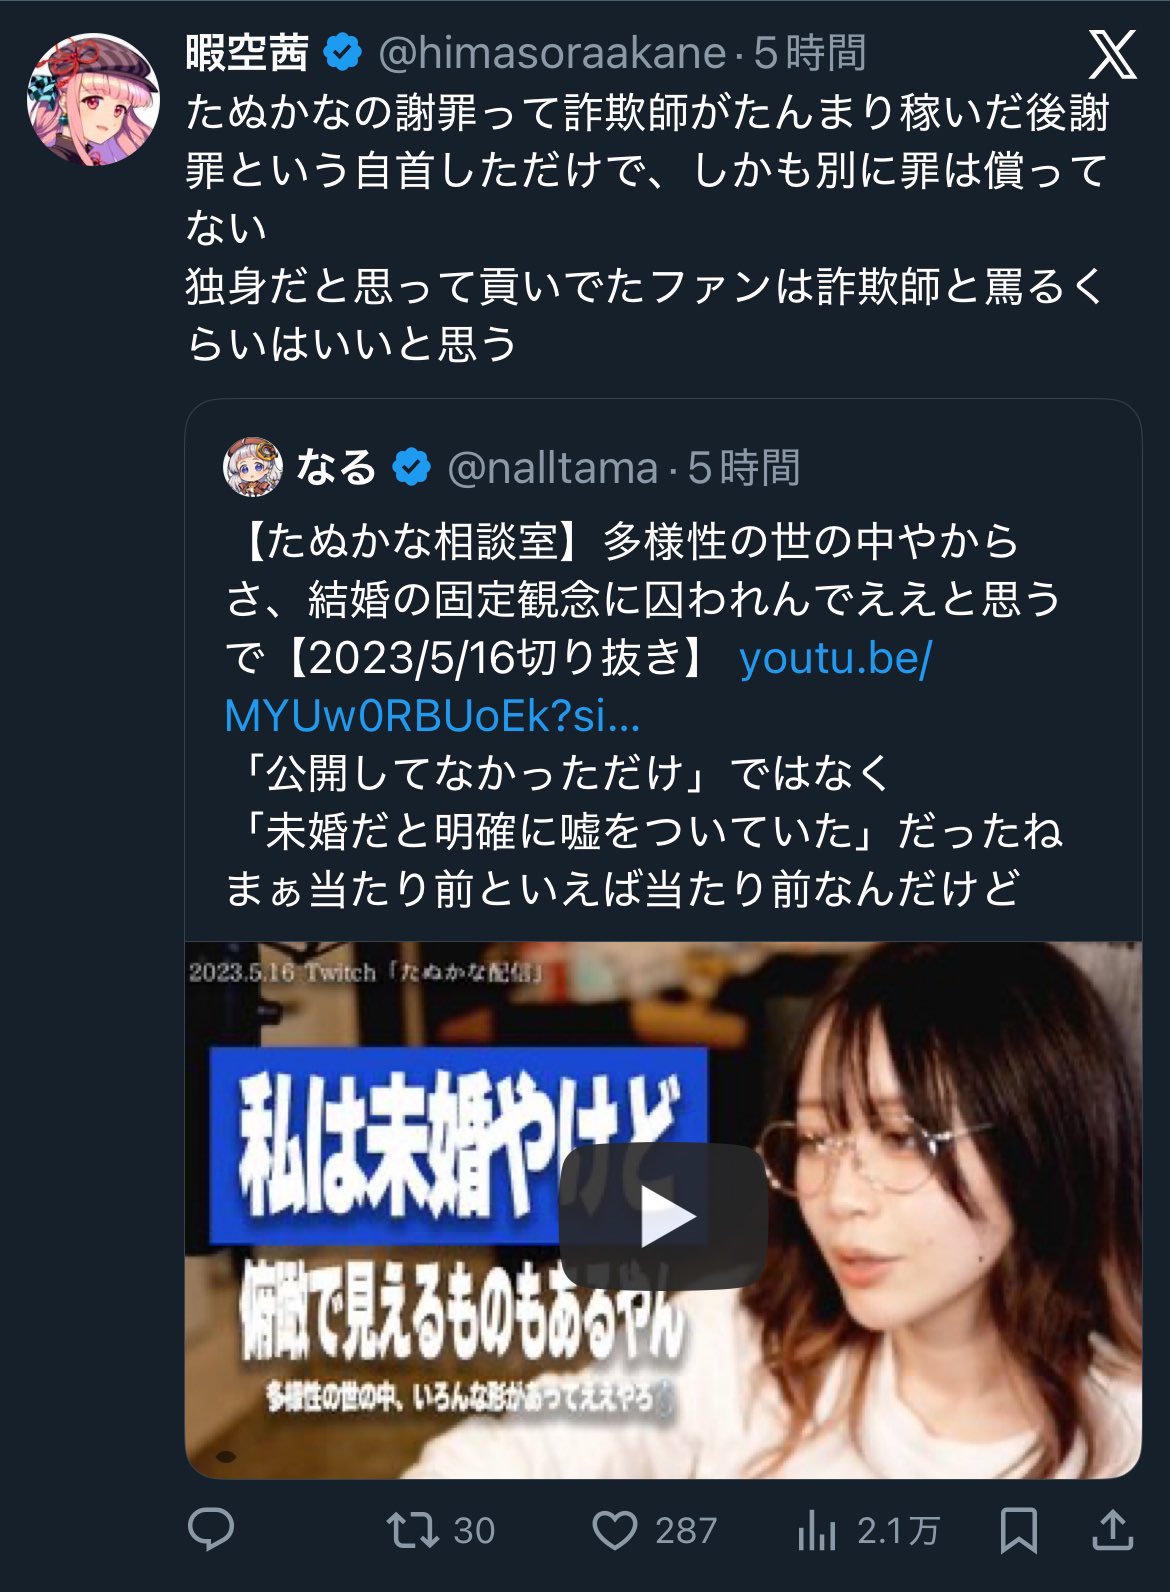Click the @nalltama handle
The image size is (1170, 1592).
(x=553, y=468)
